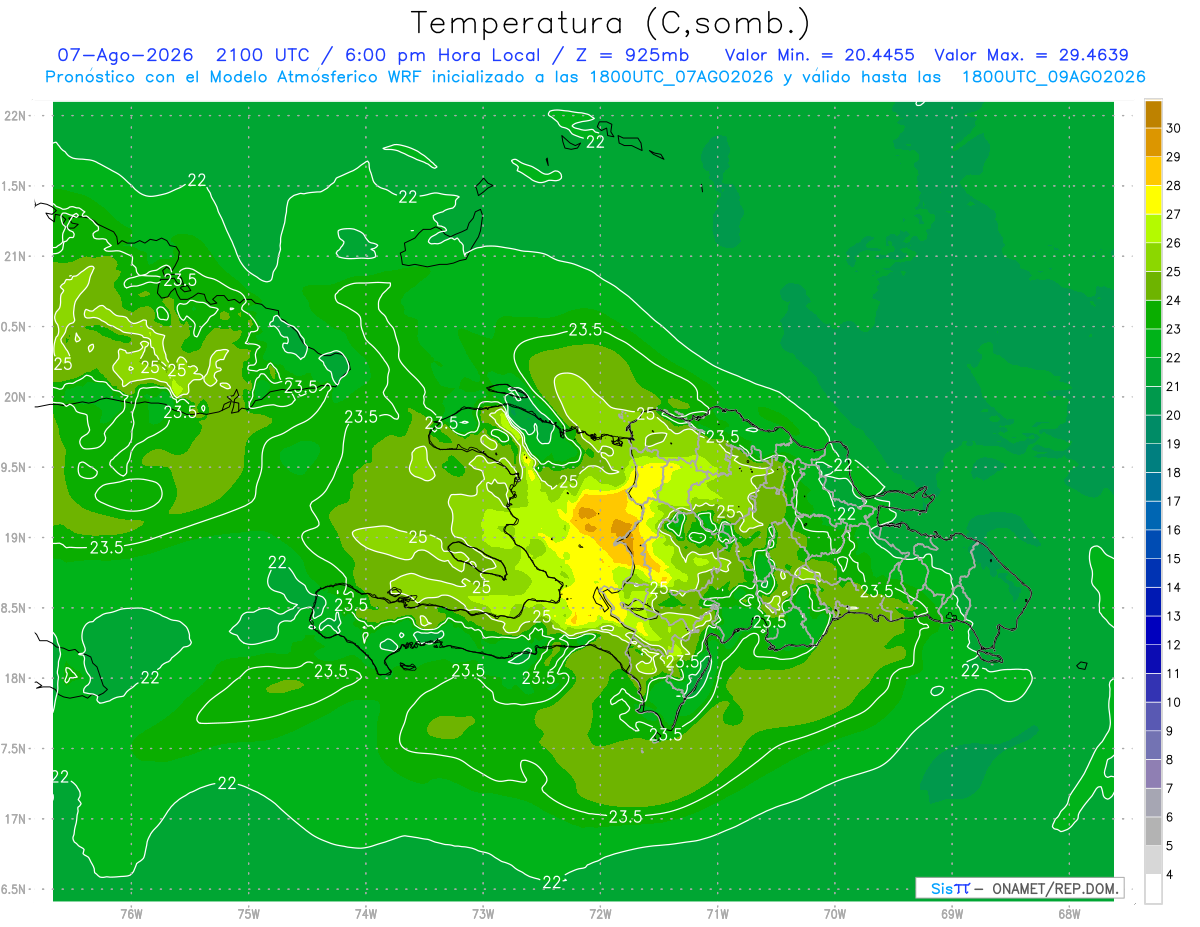Pick the orange swatch between legend values 29 and 30
1200x927 pixels.
[x=1153, y=142]
